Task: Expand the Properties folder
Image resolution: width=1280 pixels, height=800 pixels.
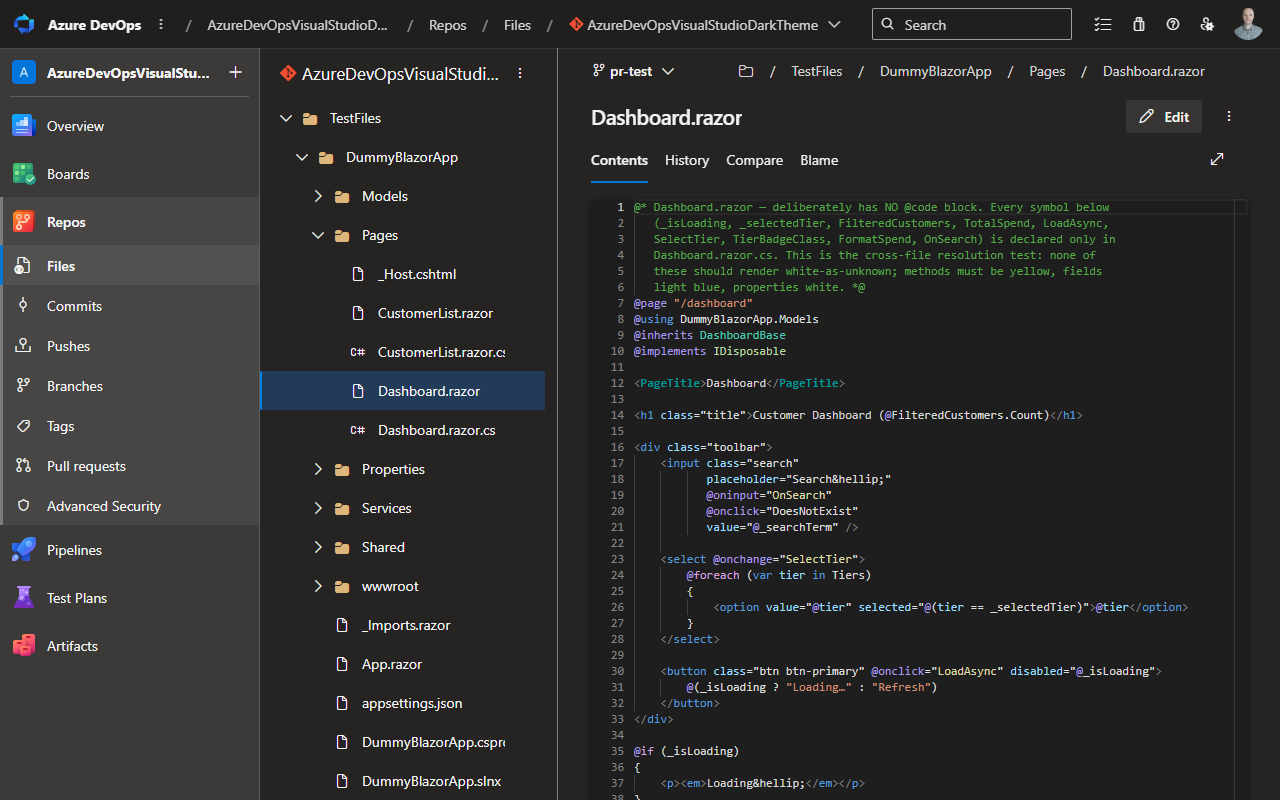Action: [318, 469]
